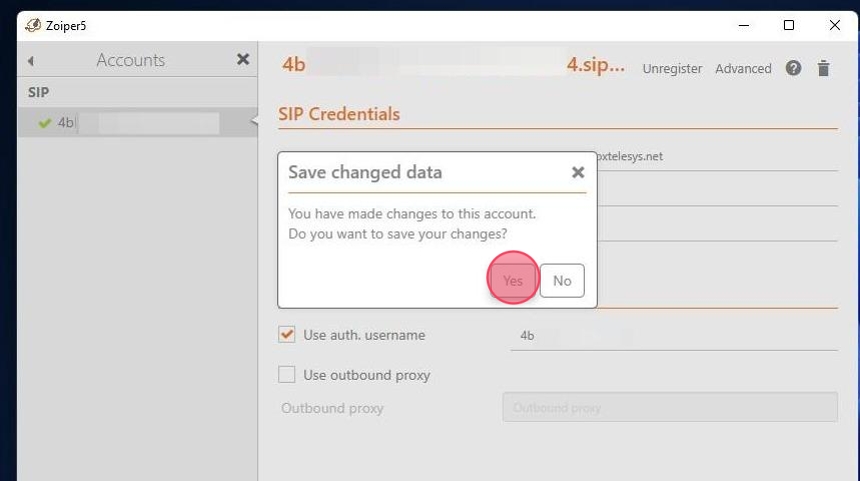Viewport: 860px width, 481px height.
Task: Delete account using trash icon
Action: (x=824, y=68)
